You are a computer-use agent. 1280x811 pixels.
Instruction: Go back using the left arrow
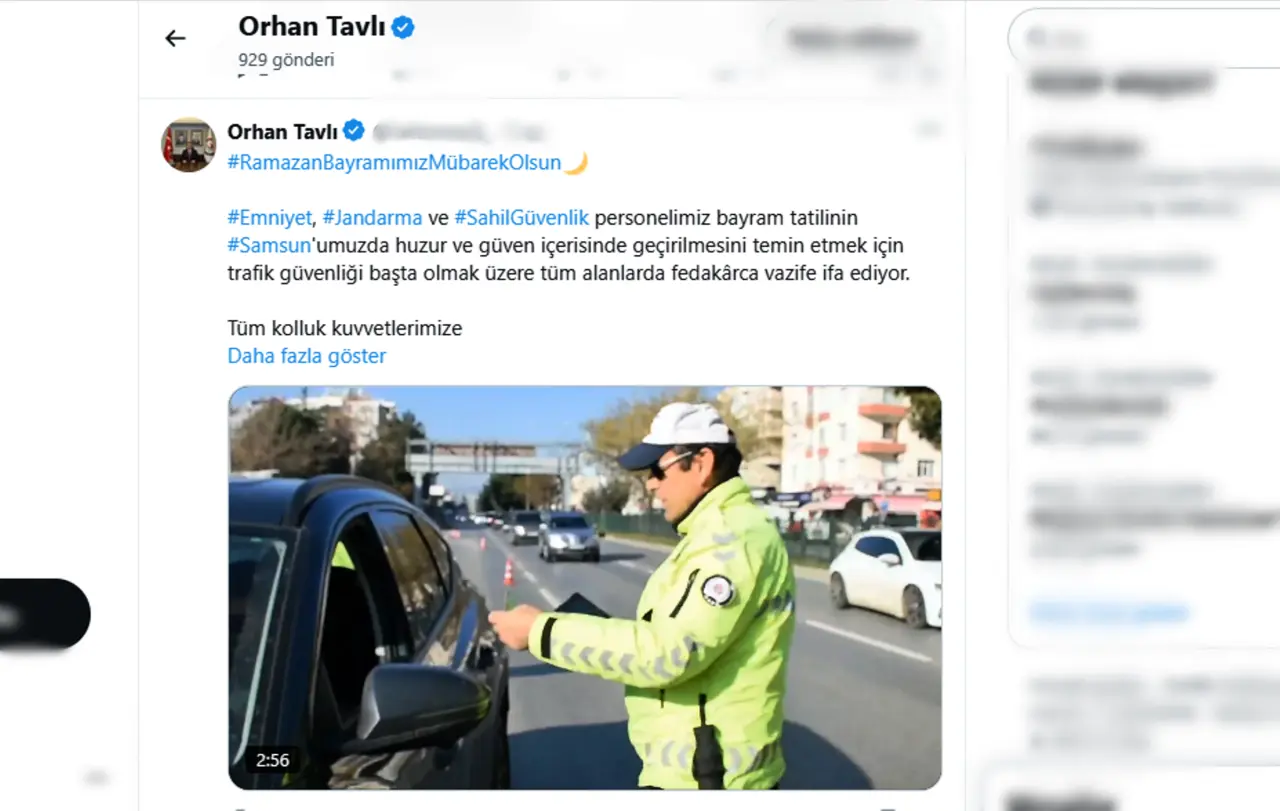(x=175, y=38)
